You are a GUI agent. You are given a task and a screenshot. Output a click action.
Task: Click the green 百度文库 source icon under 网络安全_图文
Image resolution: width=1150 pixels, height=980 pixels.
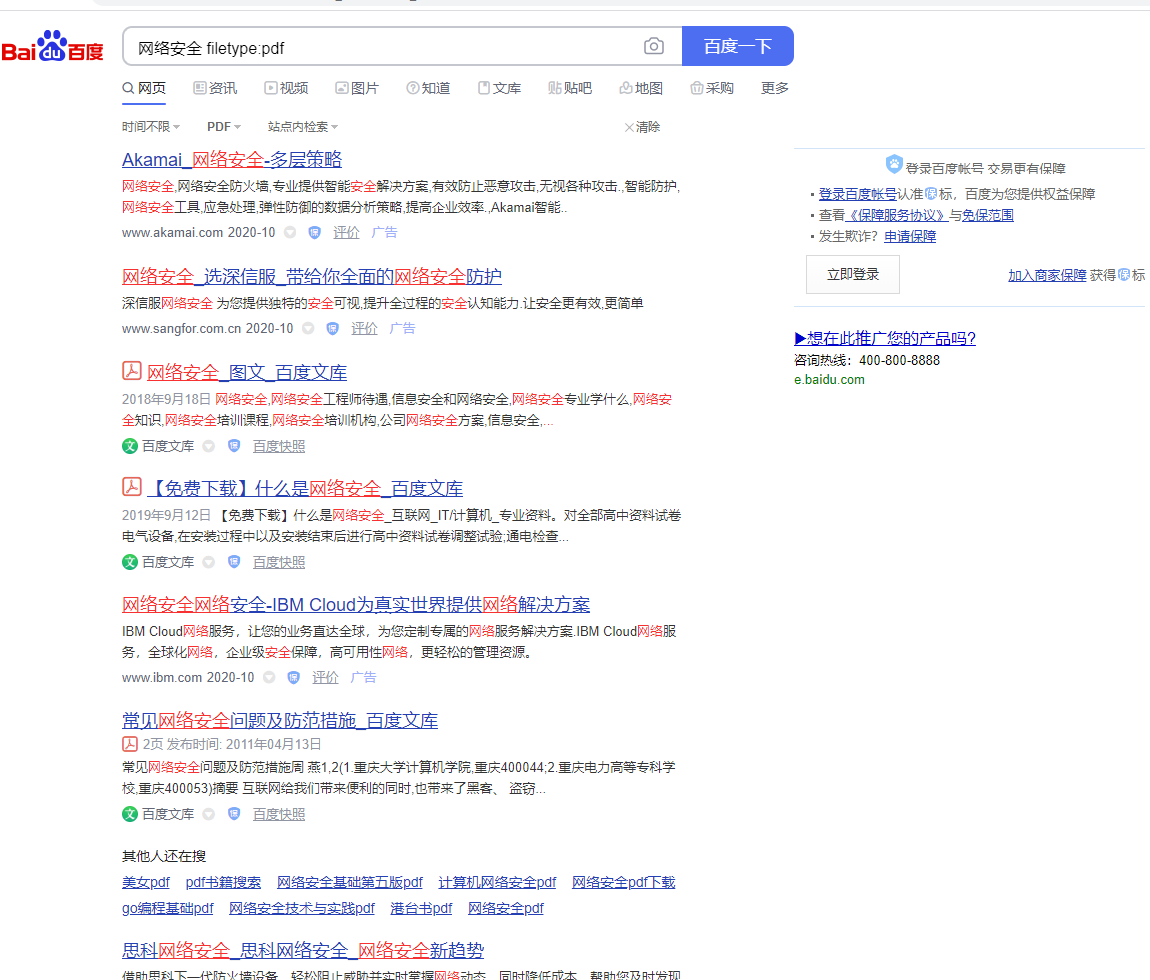130,446
